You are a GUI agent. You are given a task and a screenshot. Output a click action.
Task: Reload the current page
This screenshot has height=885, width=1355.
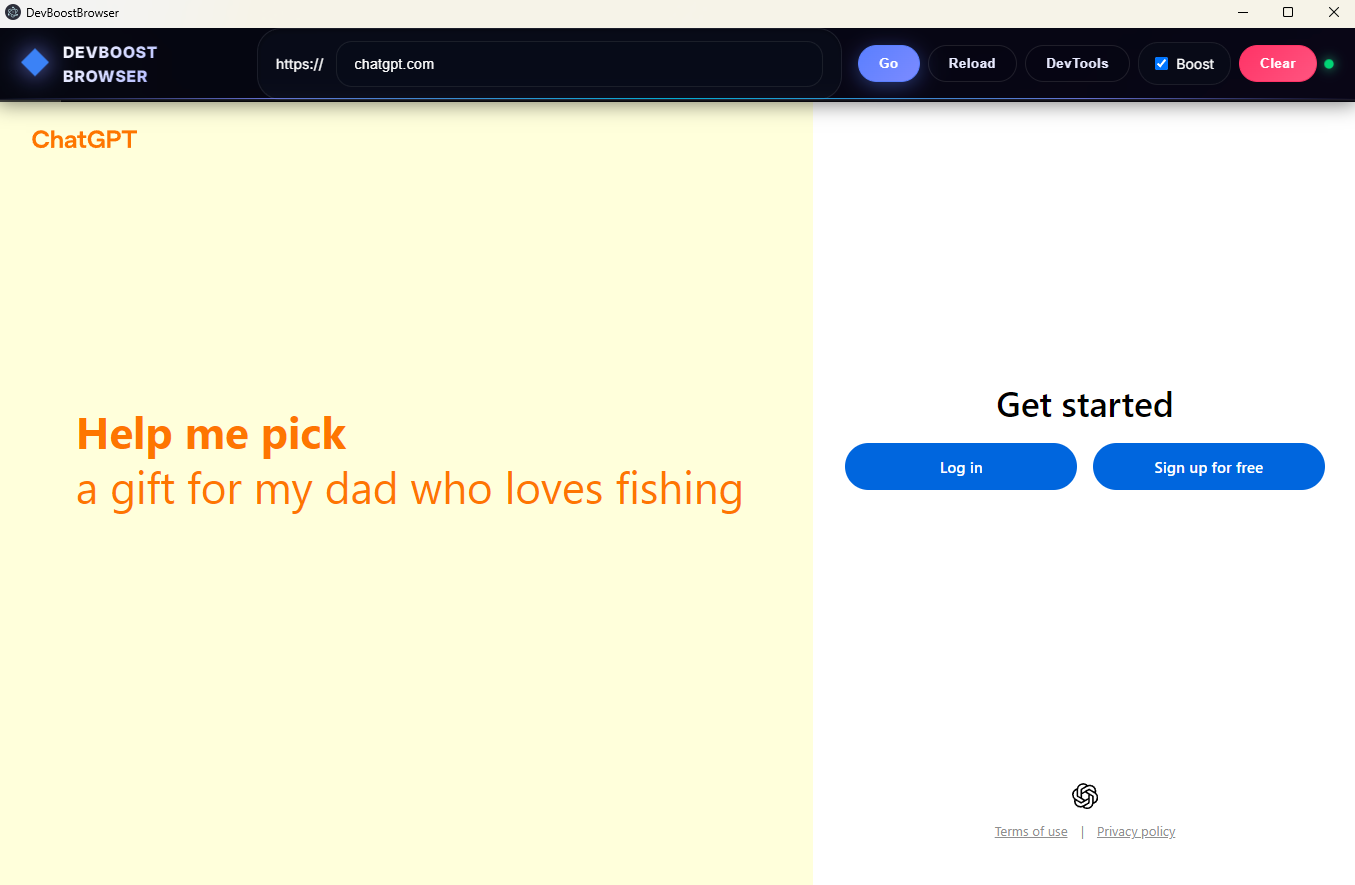click(x=972, y=63)
